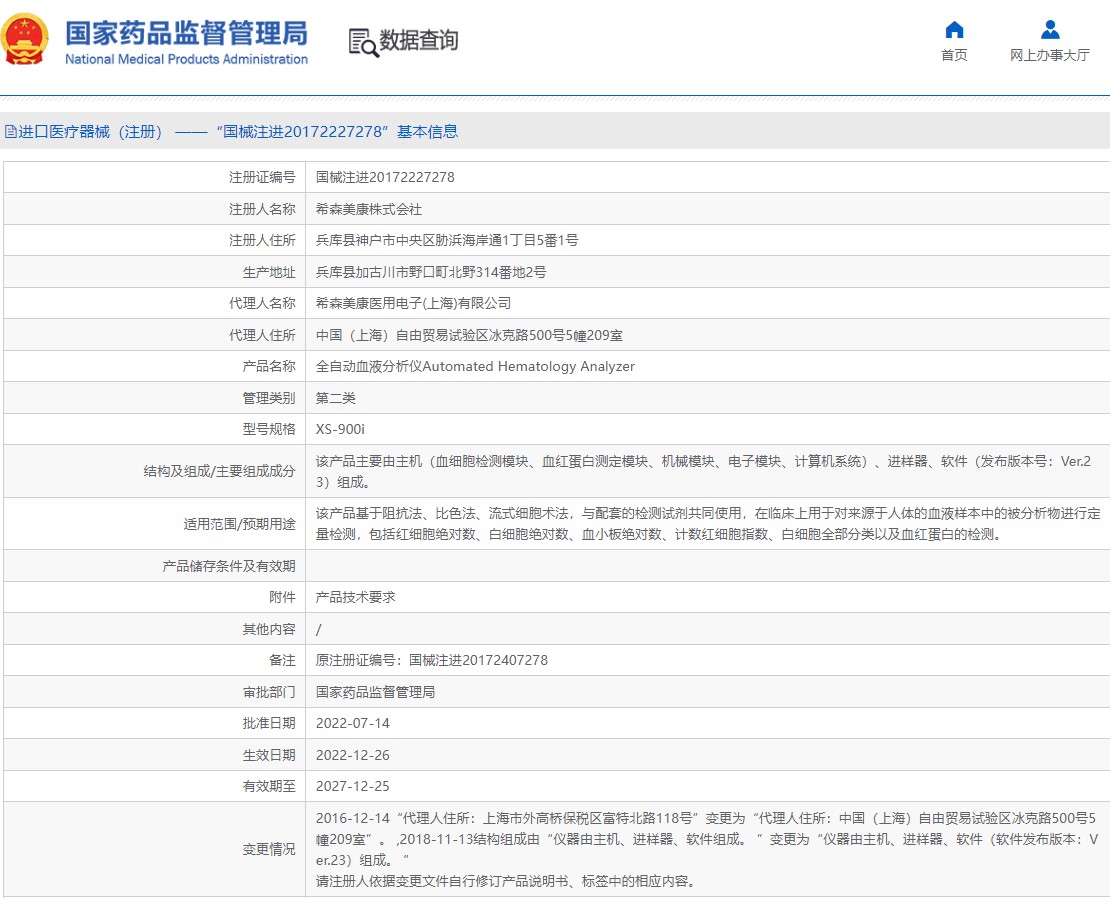Select registration number 国械注进20172227278 in table

[x=385, y=177]
